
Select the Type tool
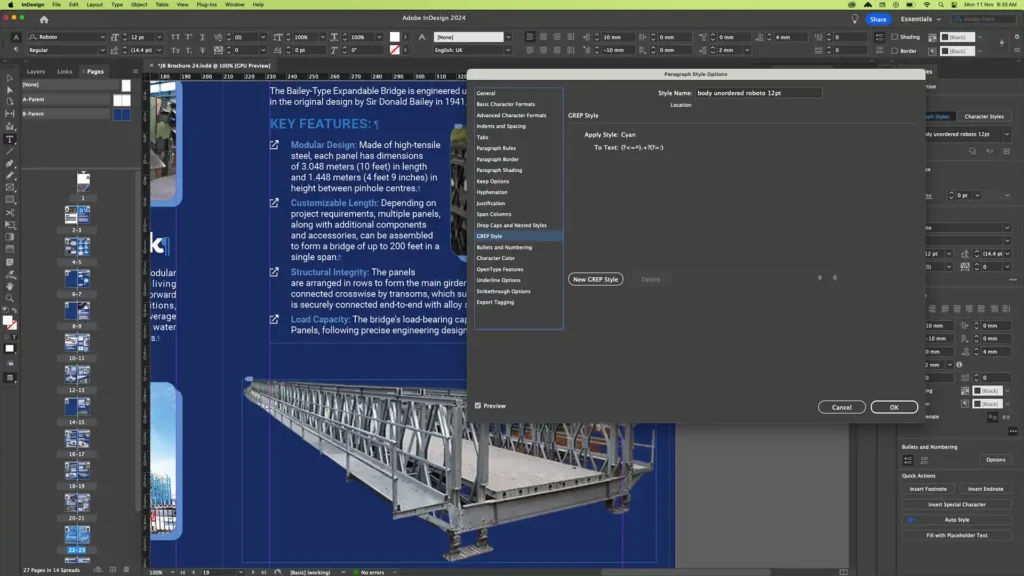10,140
